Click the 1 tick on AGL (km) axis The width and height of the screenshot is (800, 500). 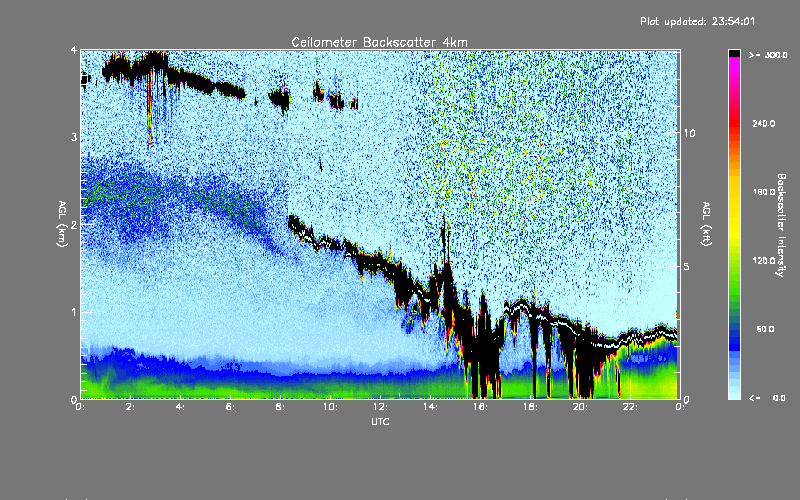coord(74,312)
